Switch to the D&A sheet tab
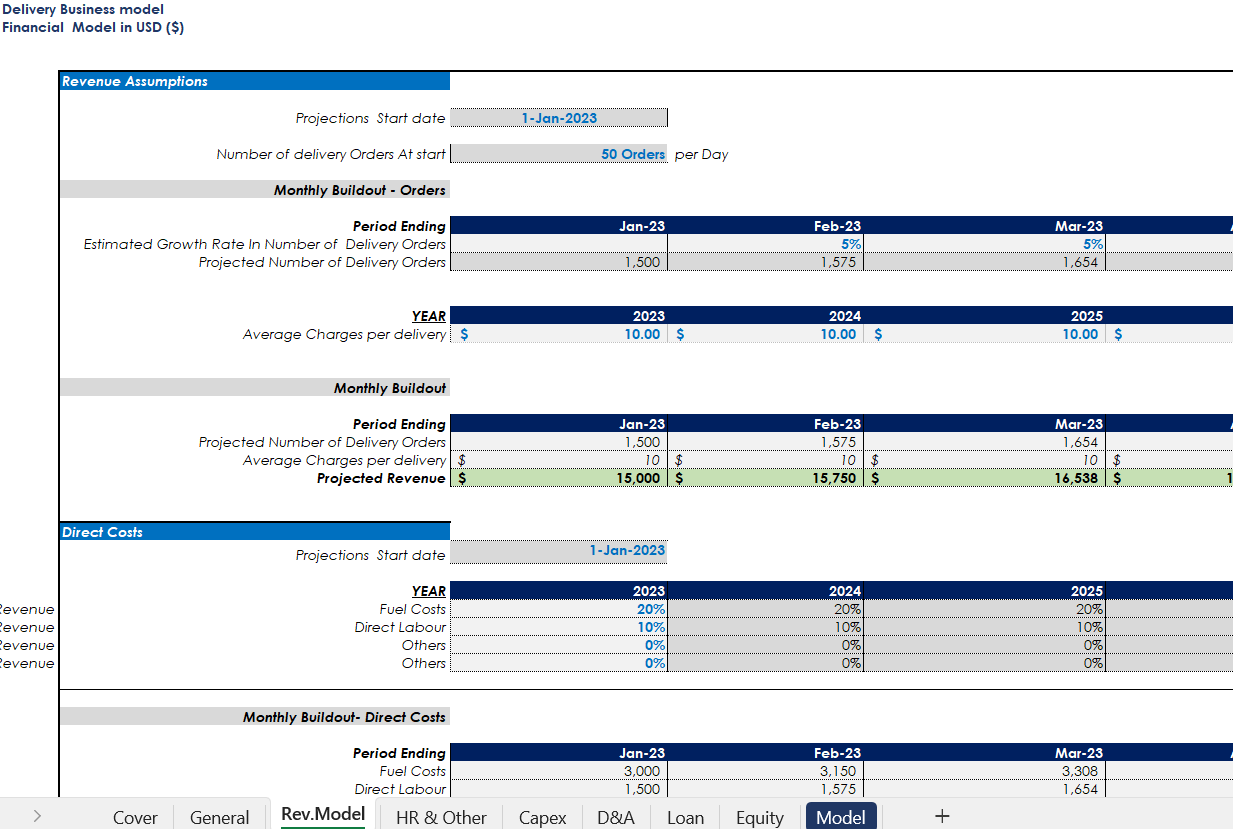Image resolution: width=1233 pixels, height=829 pixels. (x=616, y=817)
